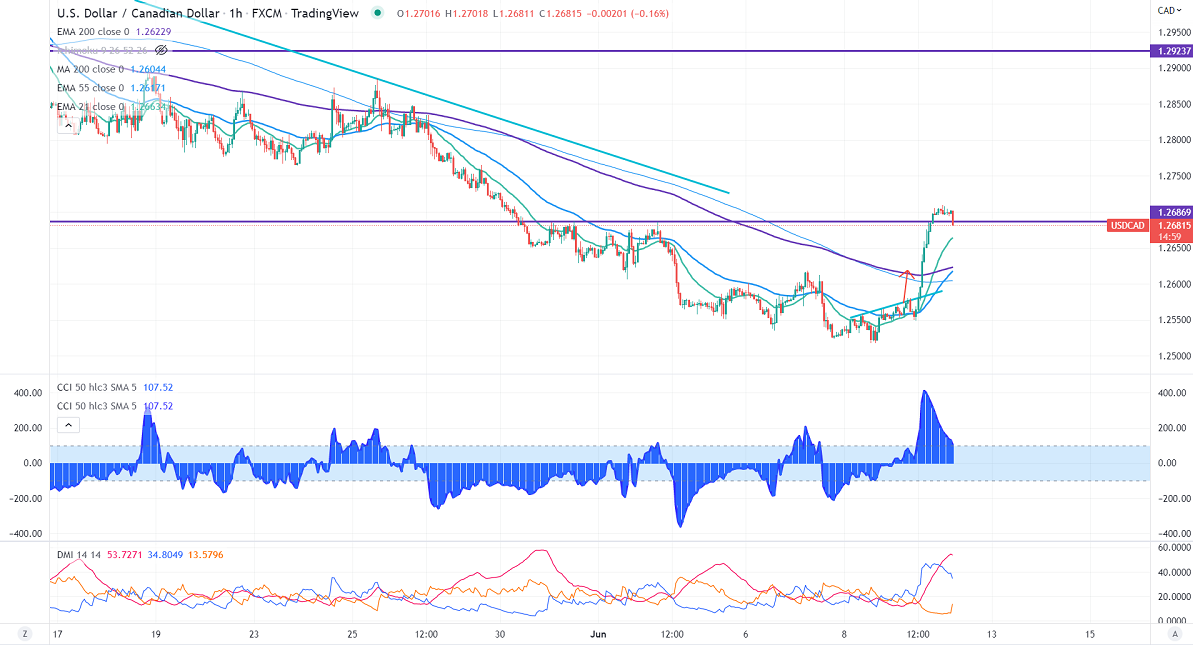The width and height of the screenshot is (1193, 646).
Task: Unhide the Ichimoku indicator via eye icon
Action: tap(161, 50)
